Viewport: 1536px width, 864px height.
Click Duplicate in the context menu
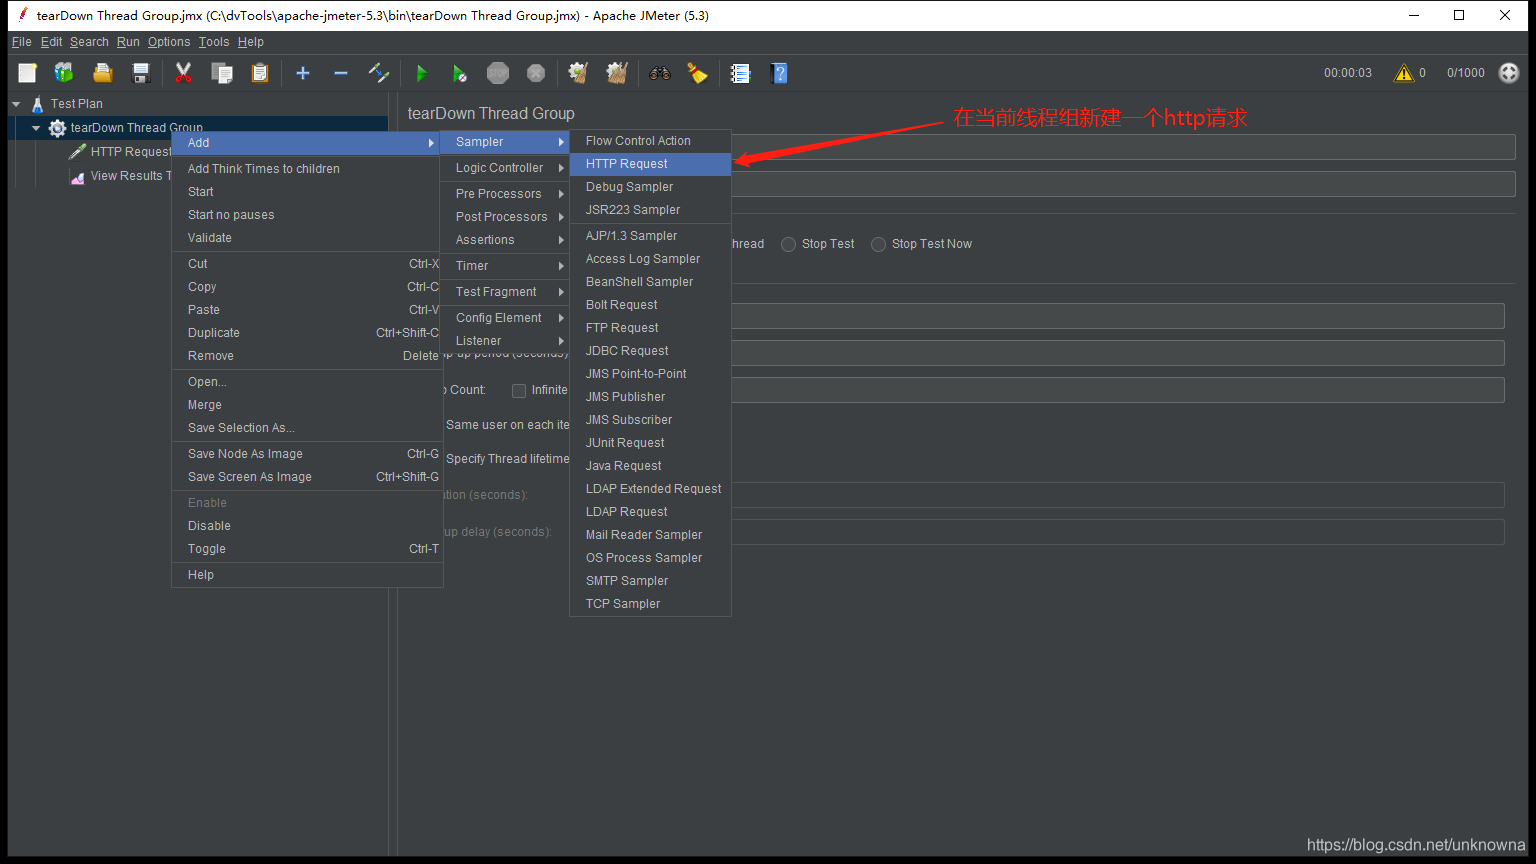click(x=307, y=333)
